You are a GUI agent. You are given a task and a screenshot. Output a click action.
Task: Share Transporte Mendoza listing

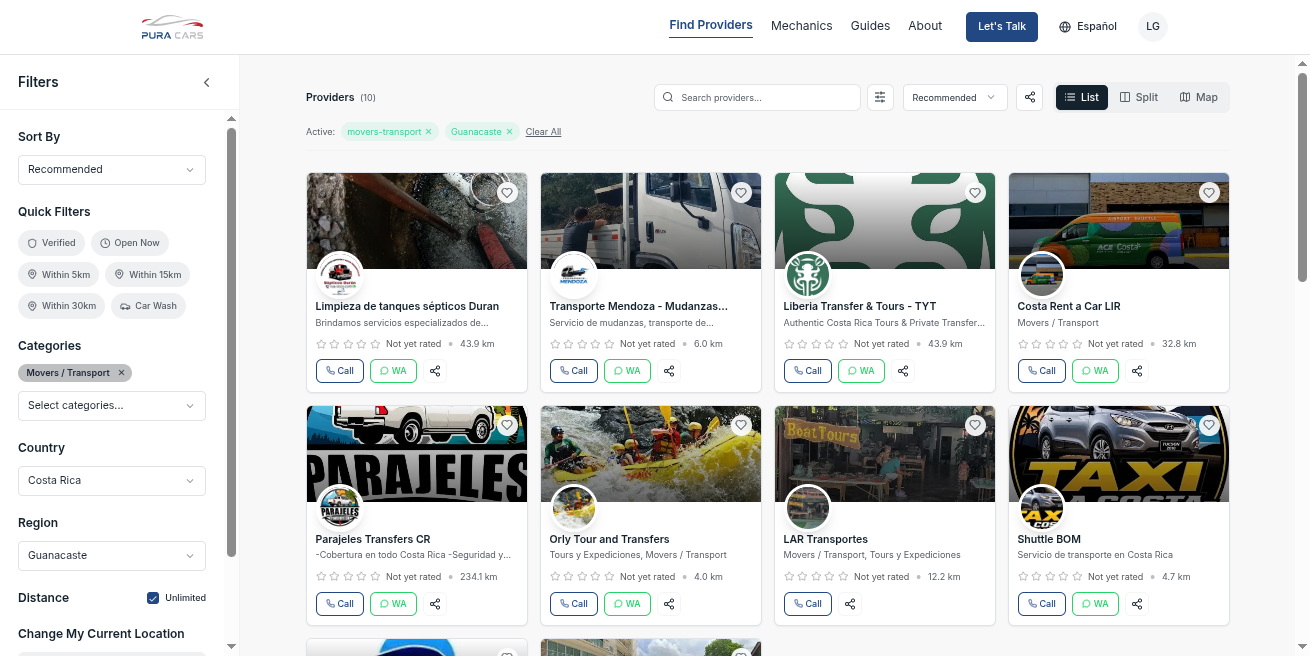click(x=669, y=371)
